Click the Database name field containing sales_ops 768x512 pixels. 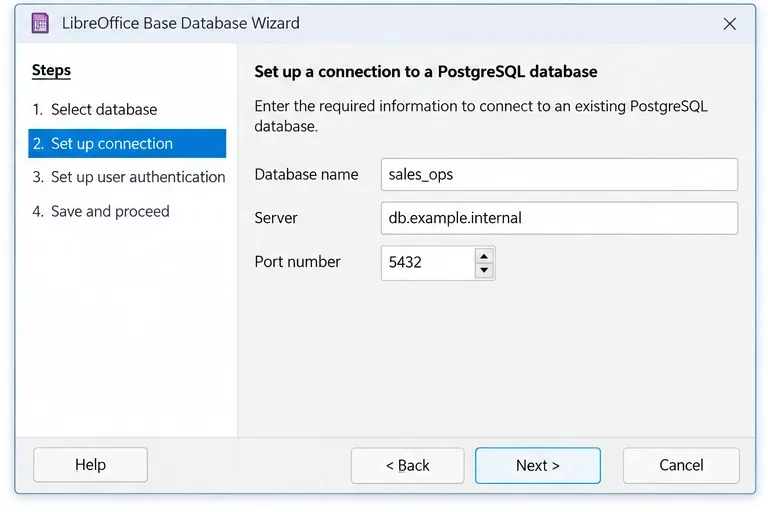559,174
